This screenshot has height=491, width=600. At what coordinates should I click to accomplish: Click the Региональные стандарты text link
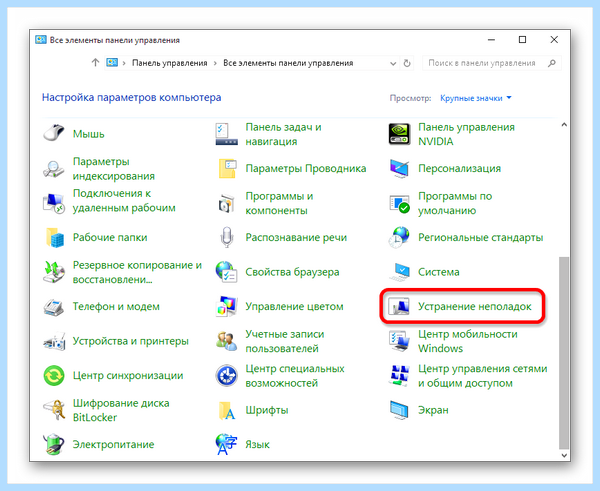pos(480,237)
